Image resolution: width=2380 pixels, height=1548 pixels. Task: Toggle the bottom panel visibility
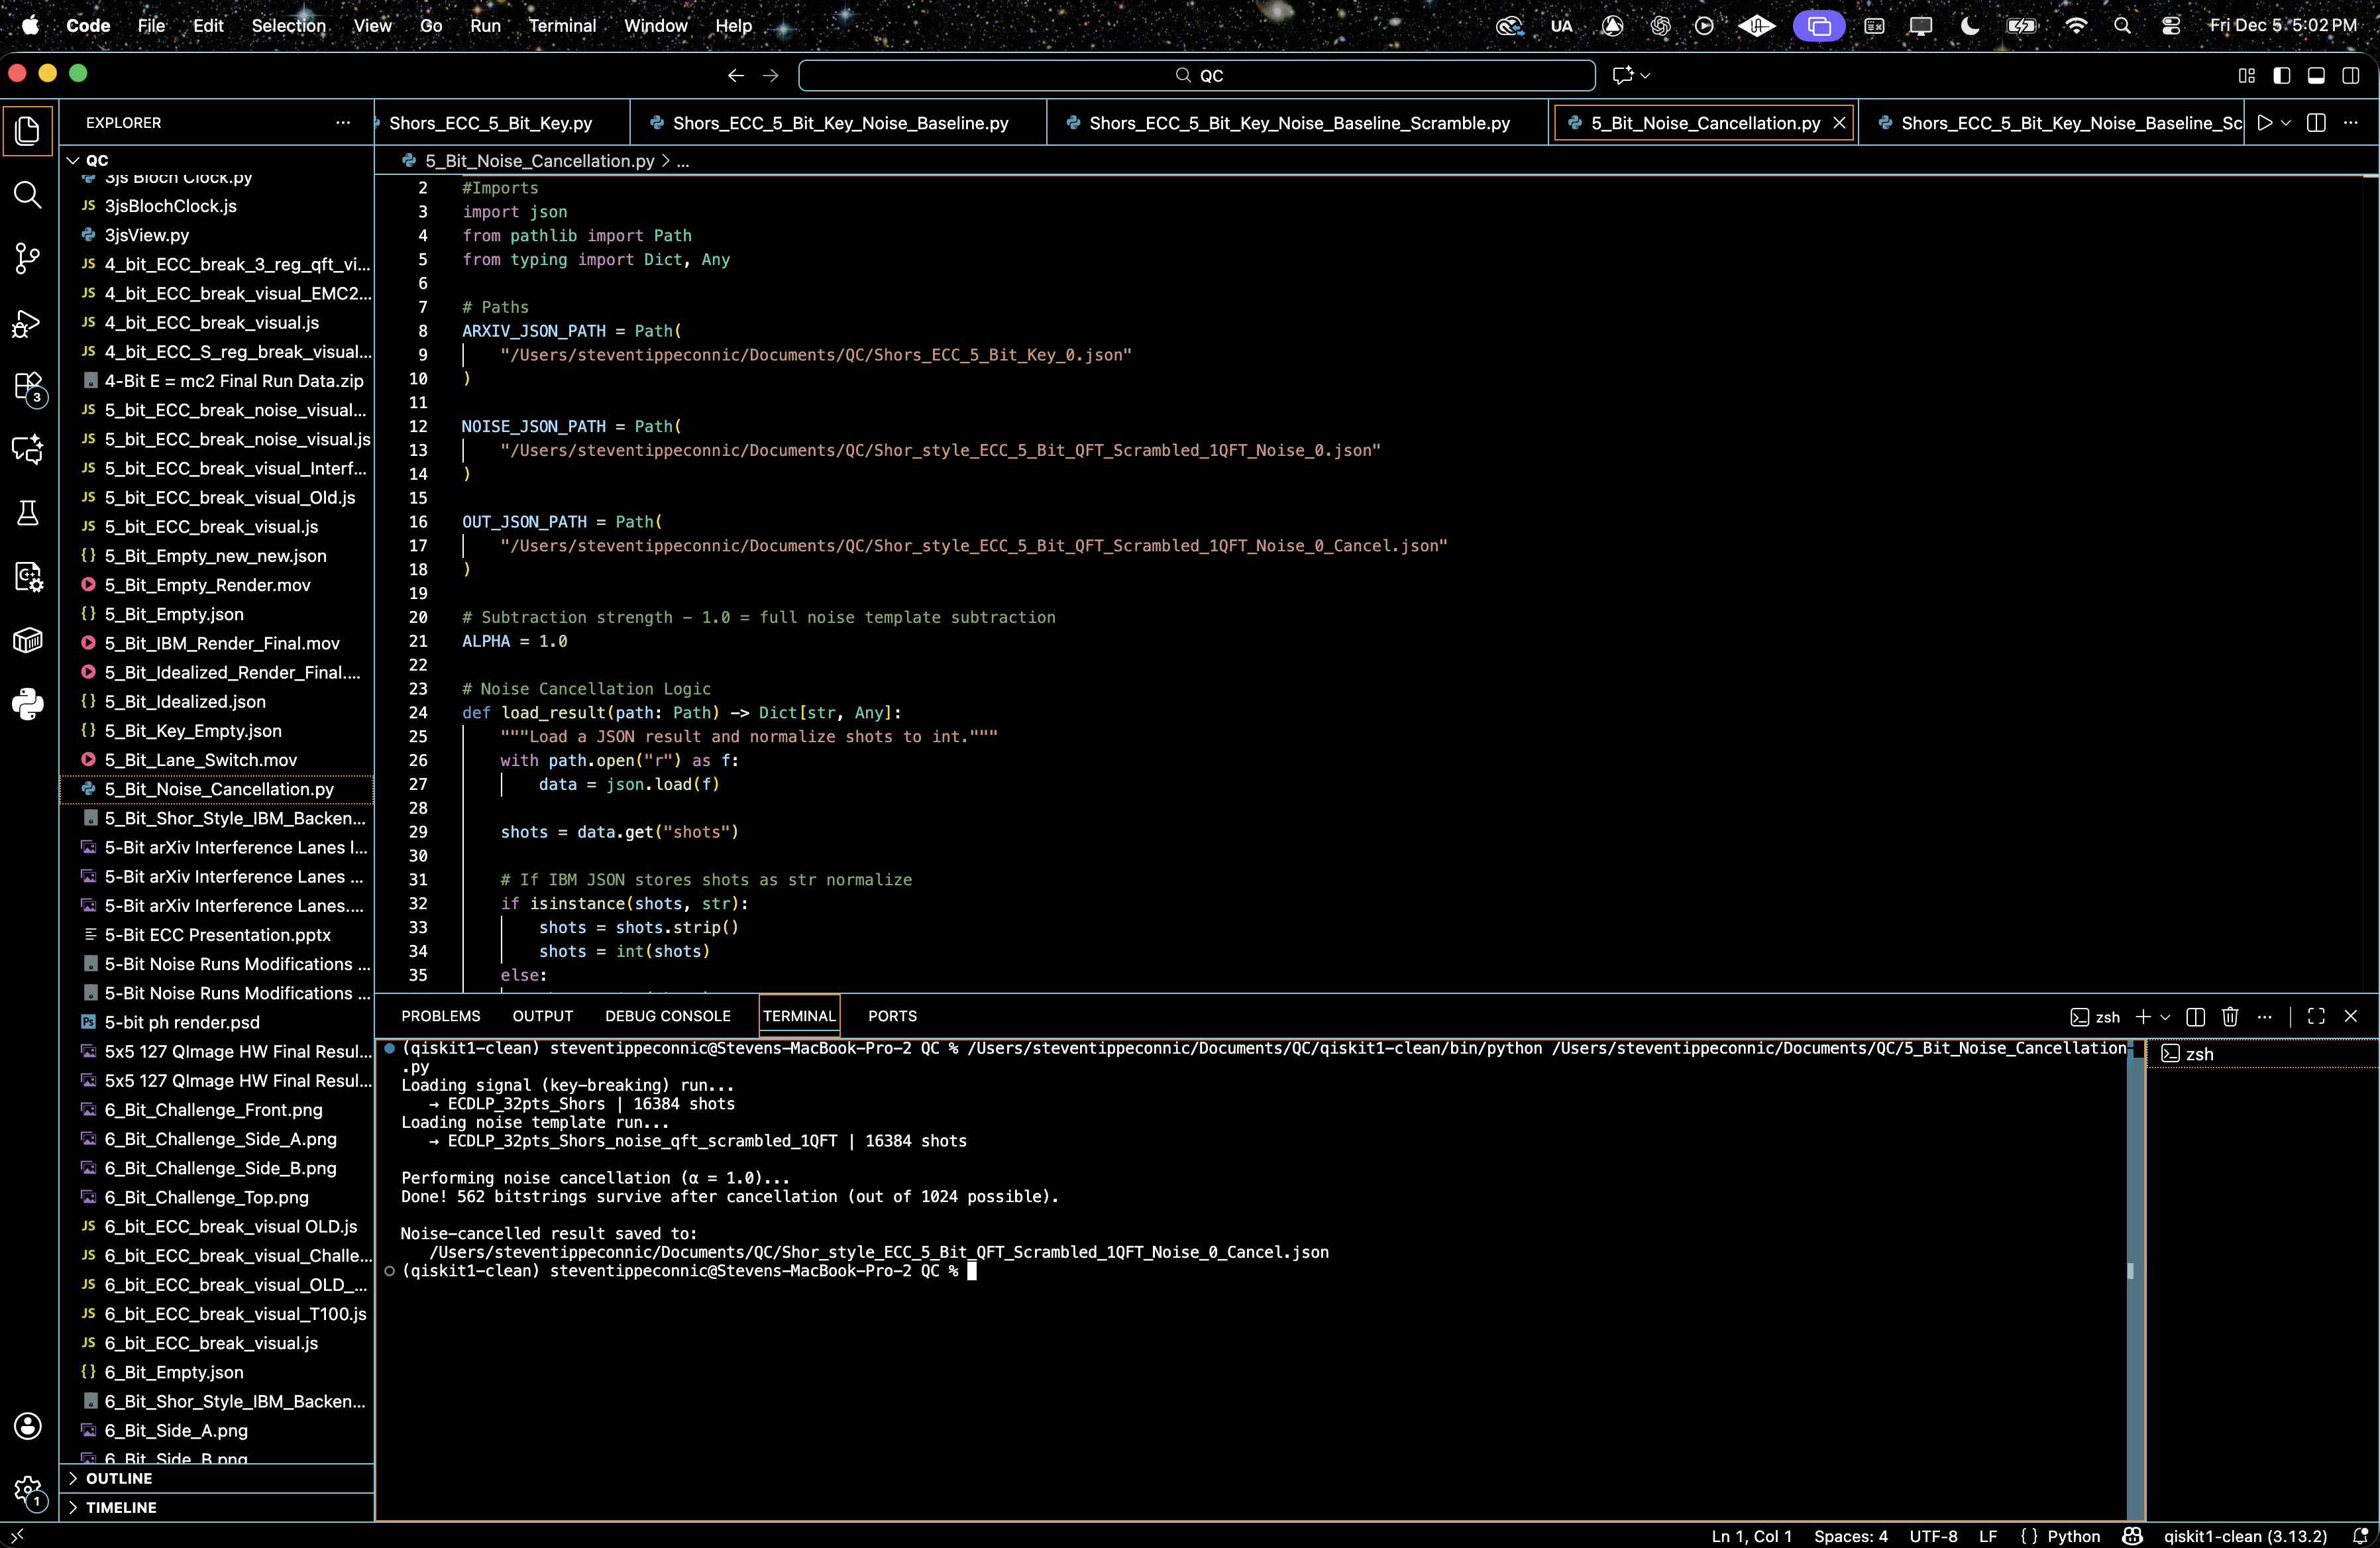2316,75
